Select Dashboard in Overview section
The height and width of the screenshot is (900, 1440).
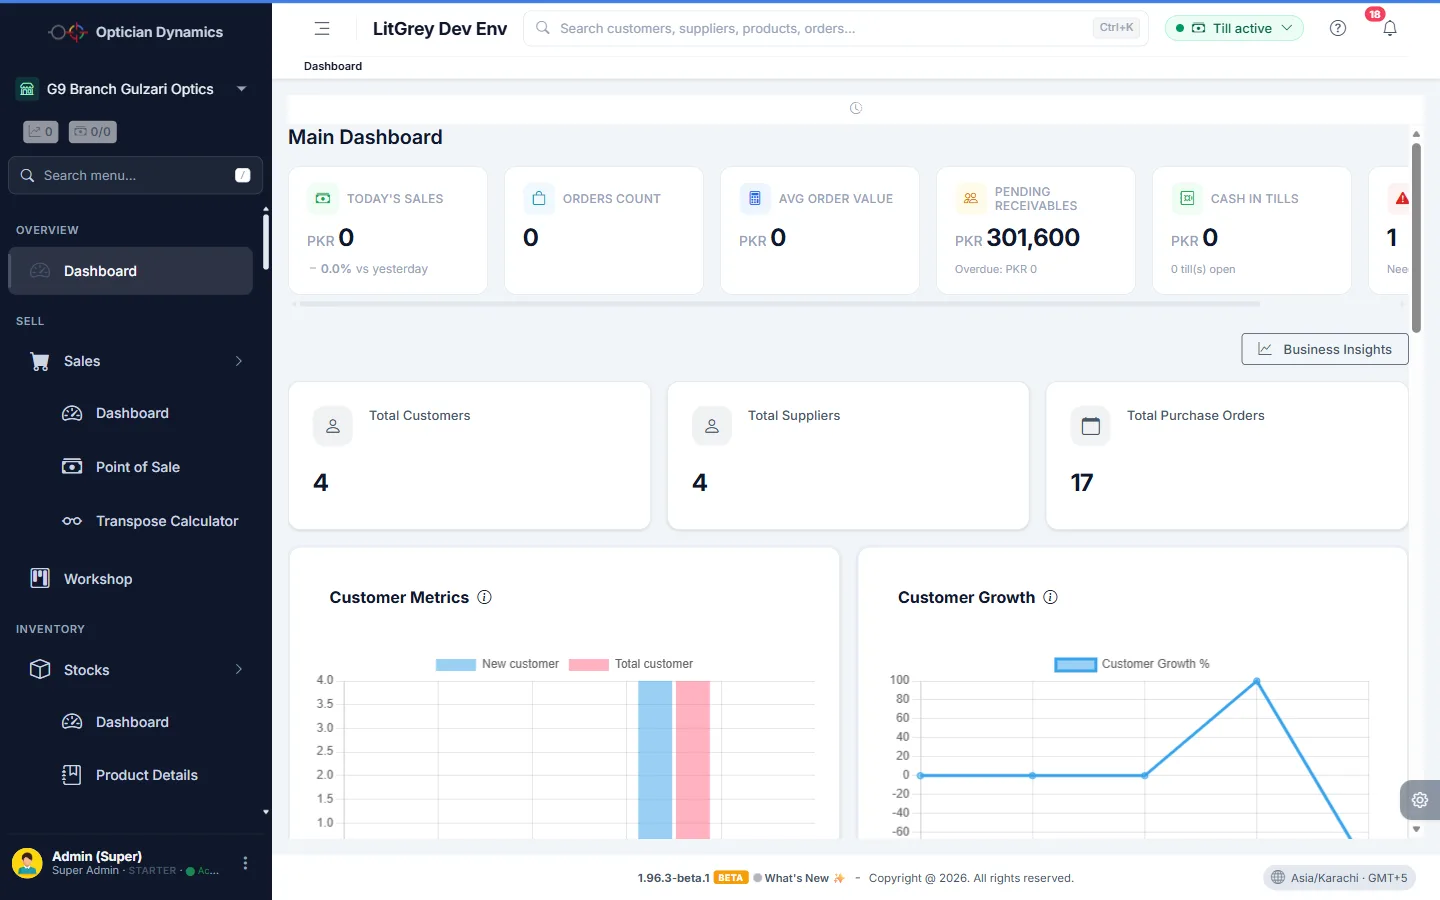(x=131, y=271)
